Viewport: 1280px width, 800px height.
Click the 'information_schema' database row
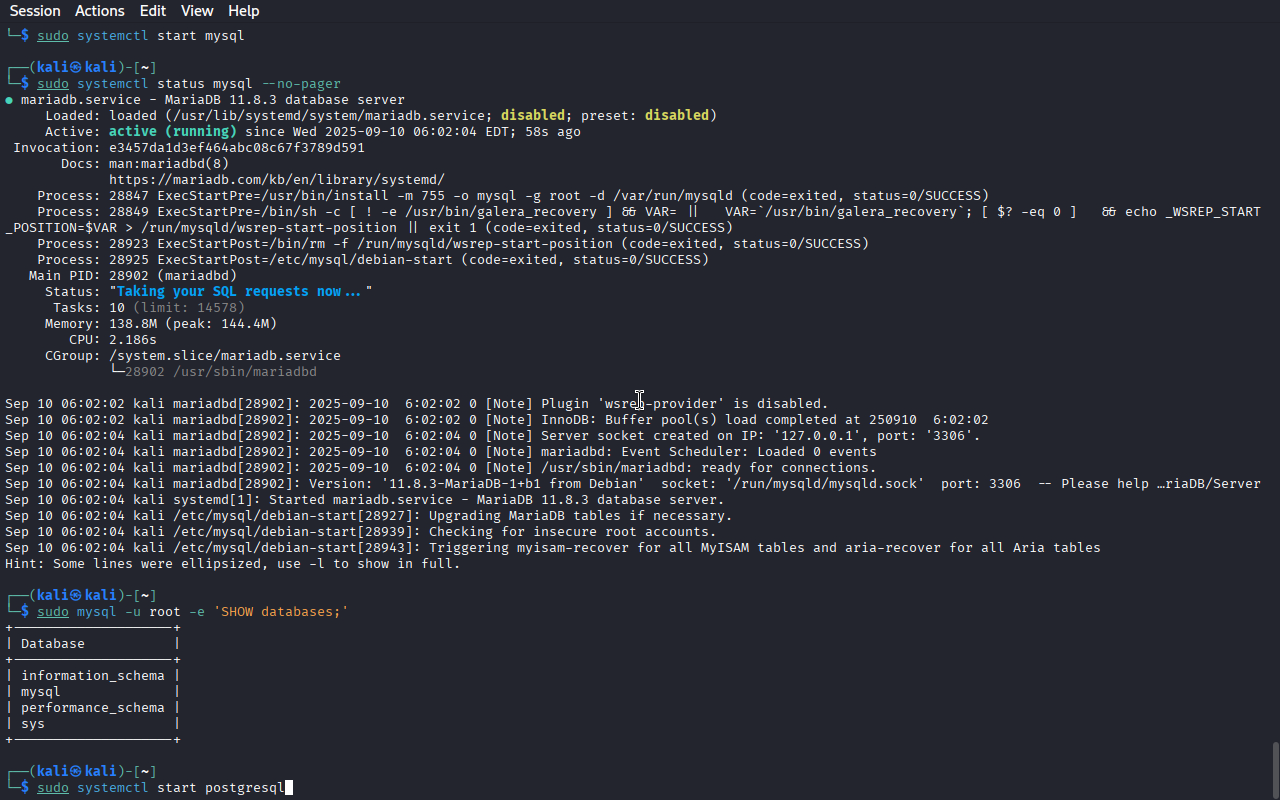[x=93, y=676]
